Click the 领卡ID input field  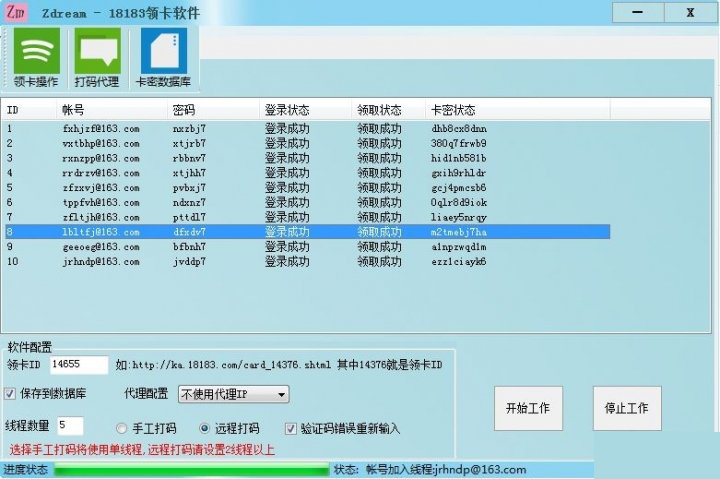[78, 365]
